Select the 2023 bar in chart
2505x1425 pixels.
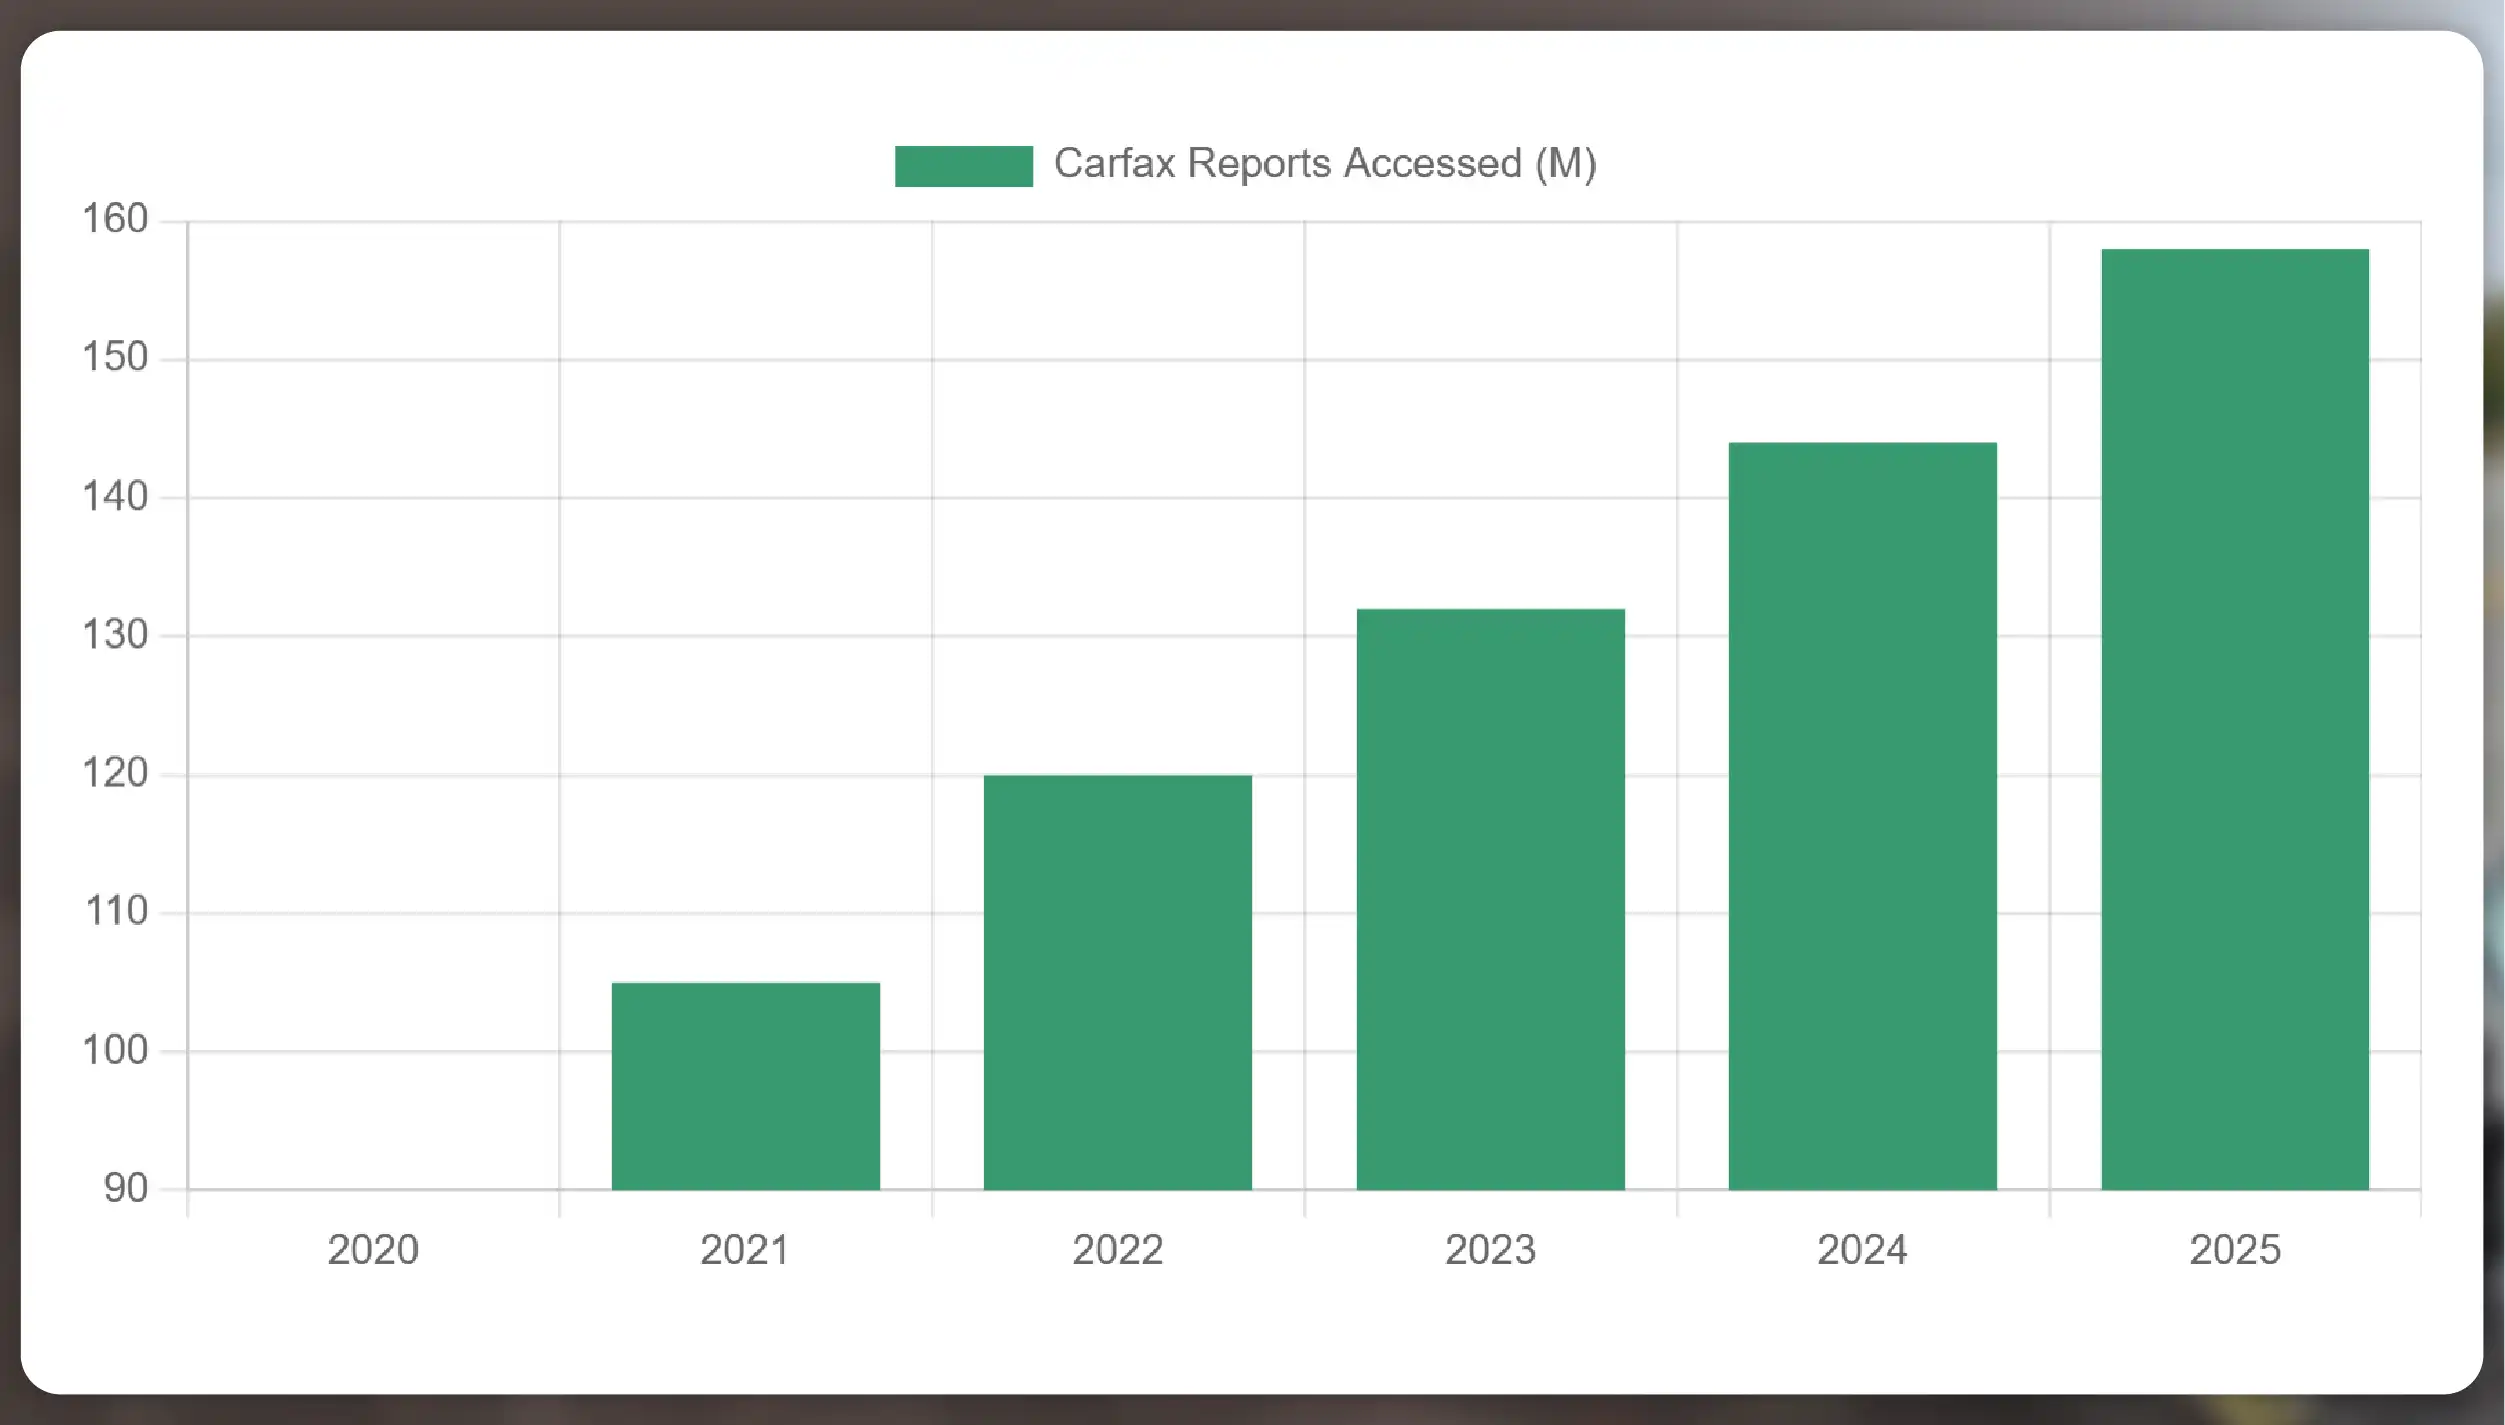tap(1490, 899)
